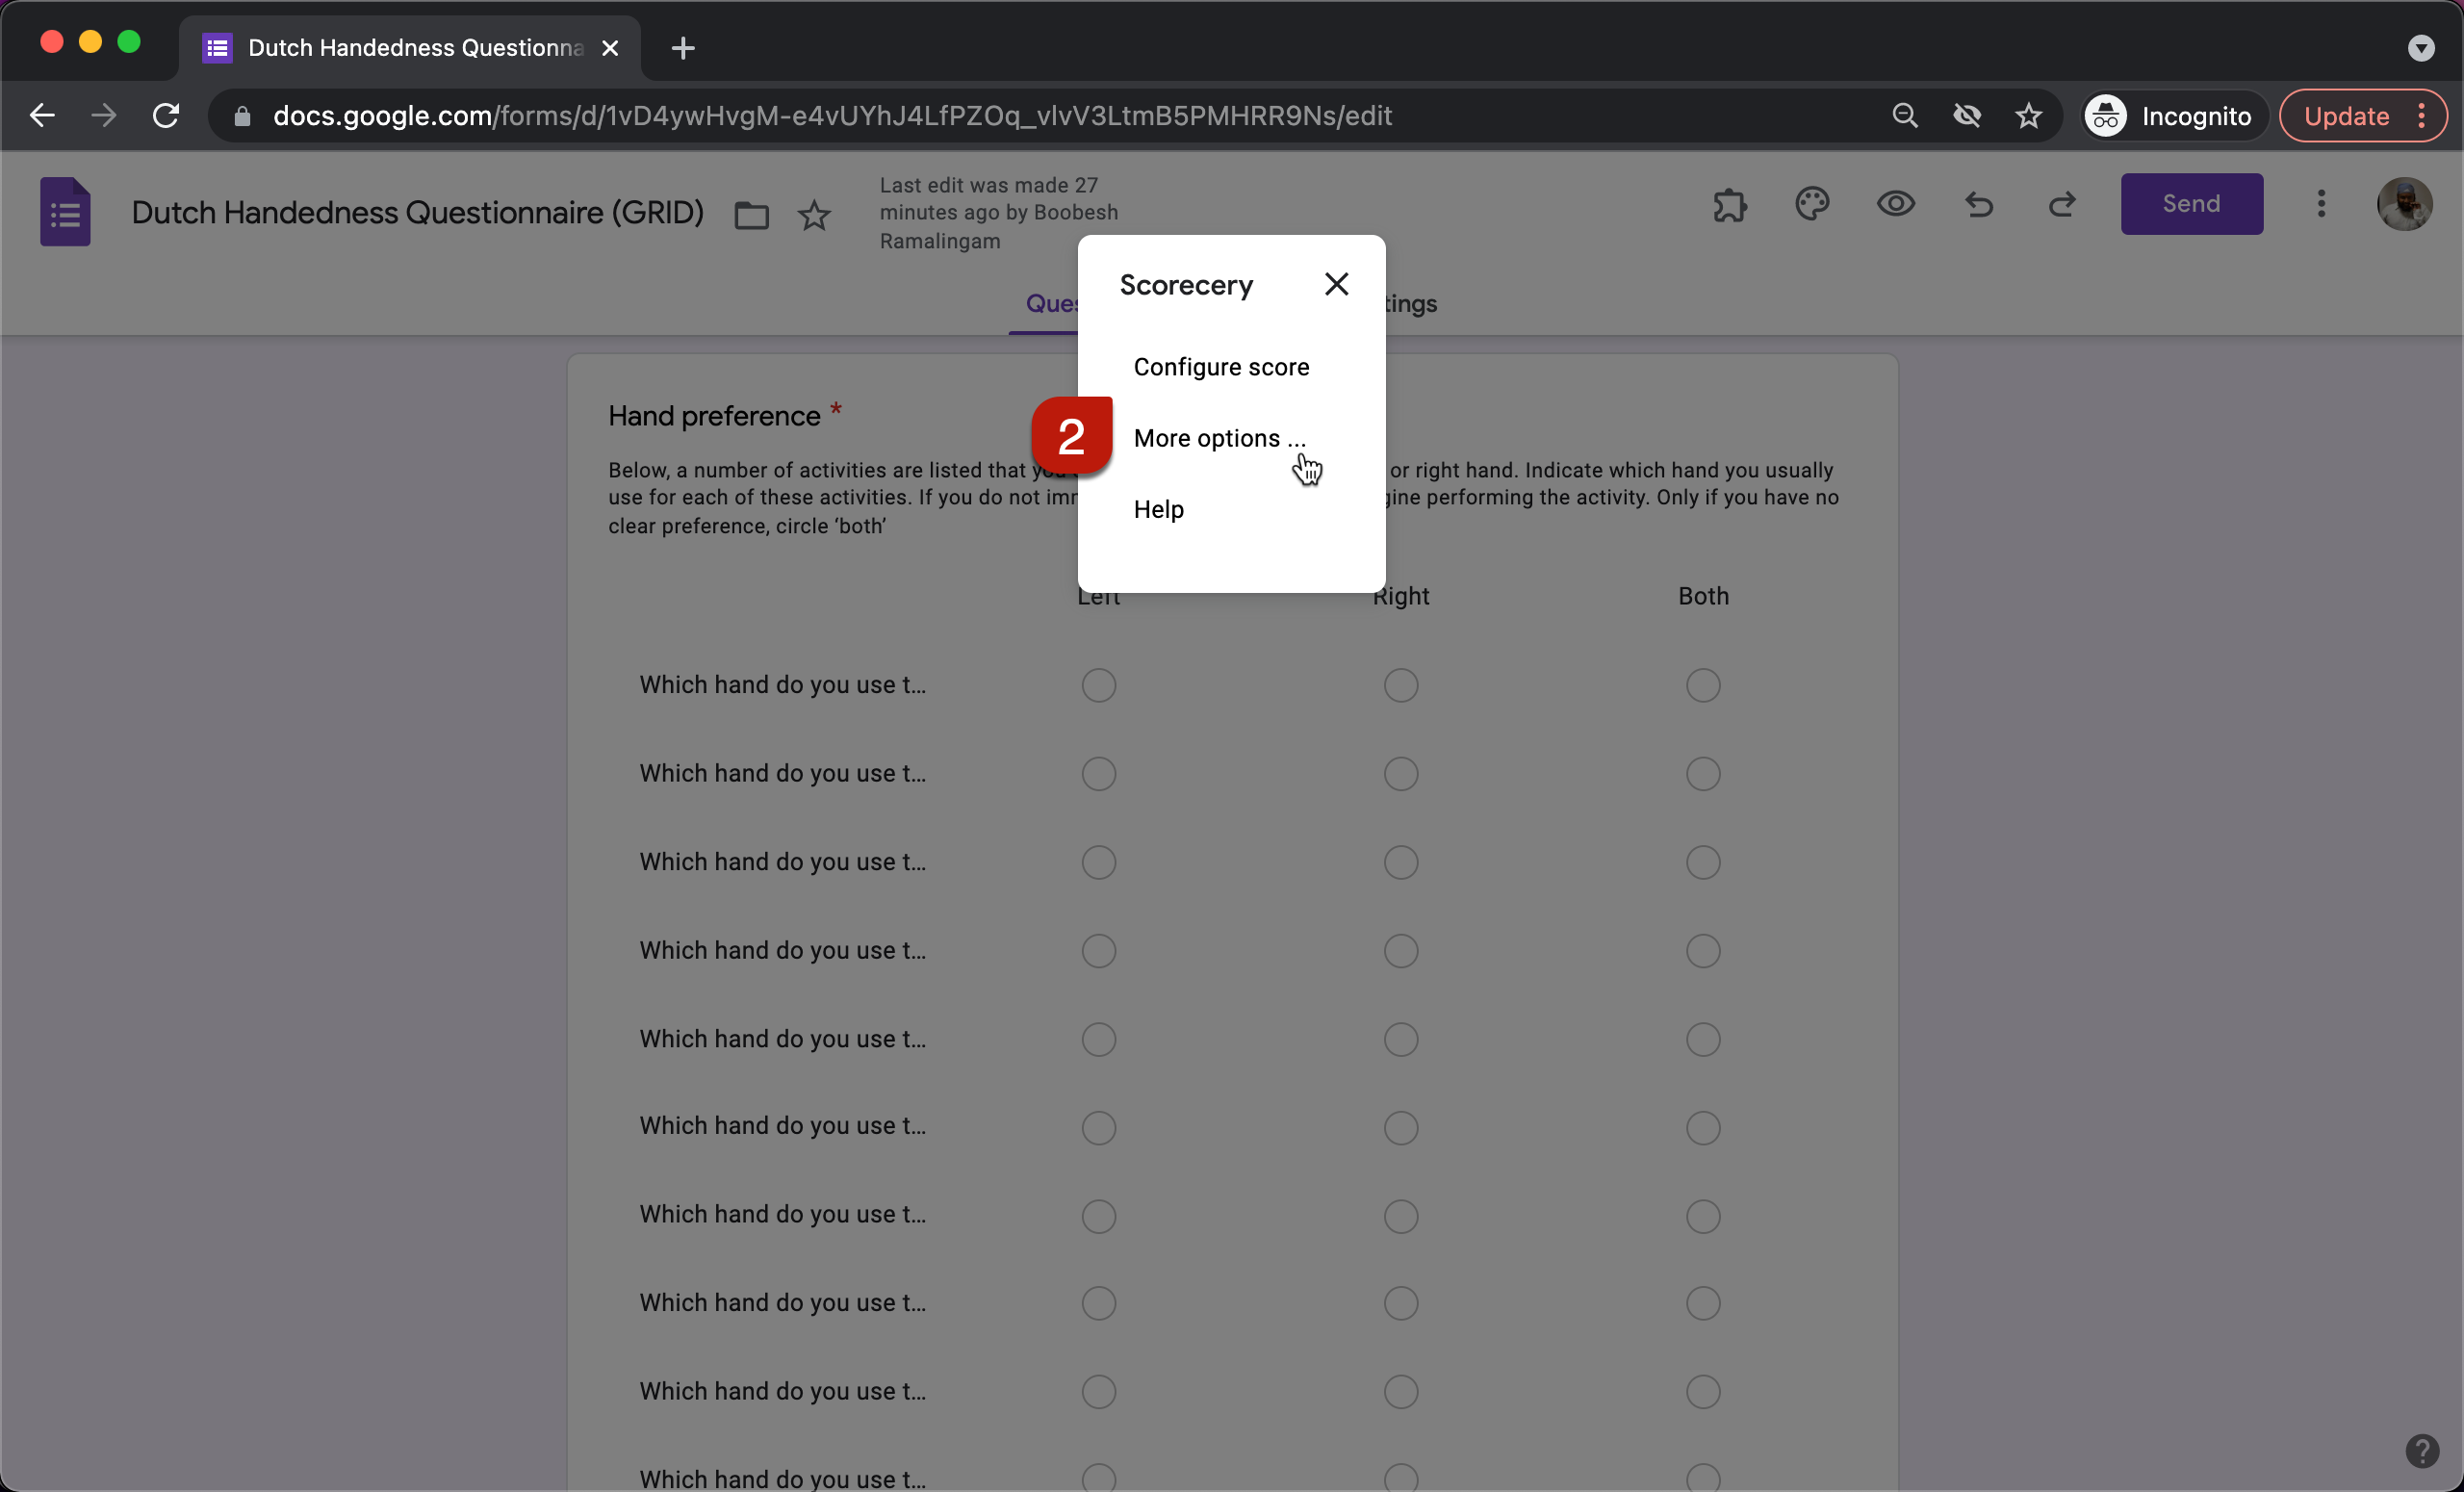
Task: Select Configure score in Scorecery menu
Action: click(1221, 367)
